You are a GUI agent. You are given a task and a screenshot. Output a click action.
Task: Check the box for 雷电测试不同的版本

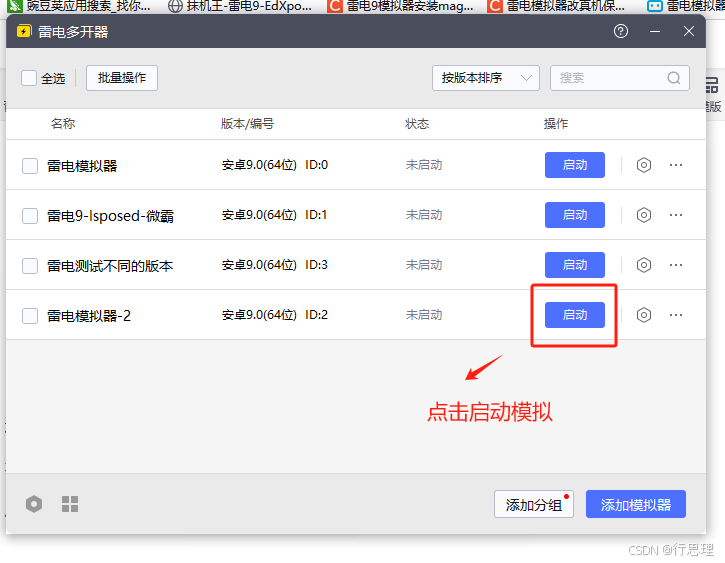(30, 266)
